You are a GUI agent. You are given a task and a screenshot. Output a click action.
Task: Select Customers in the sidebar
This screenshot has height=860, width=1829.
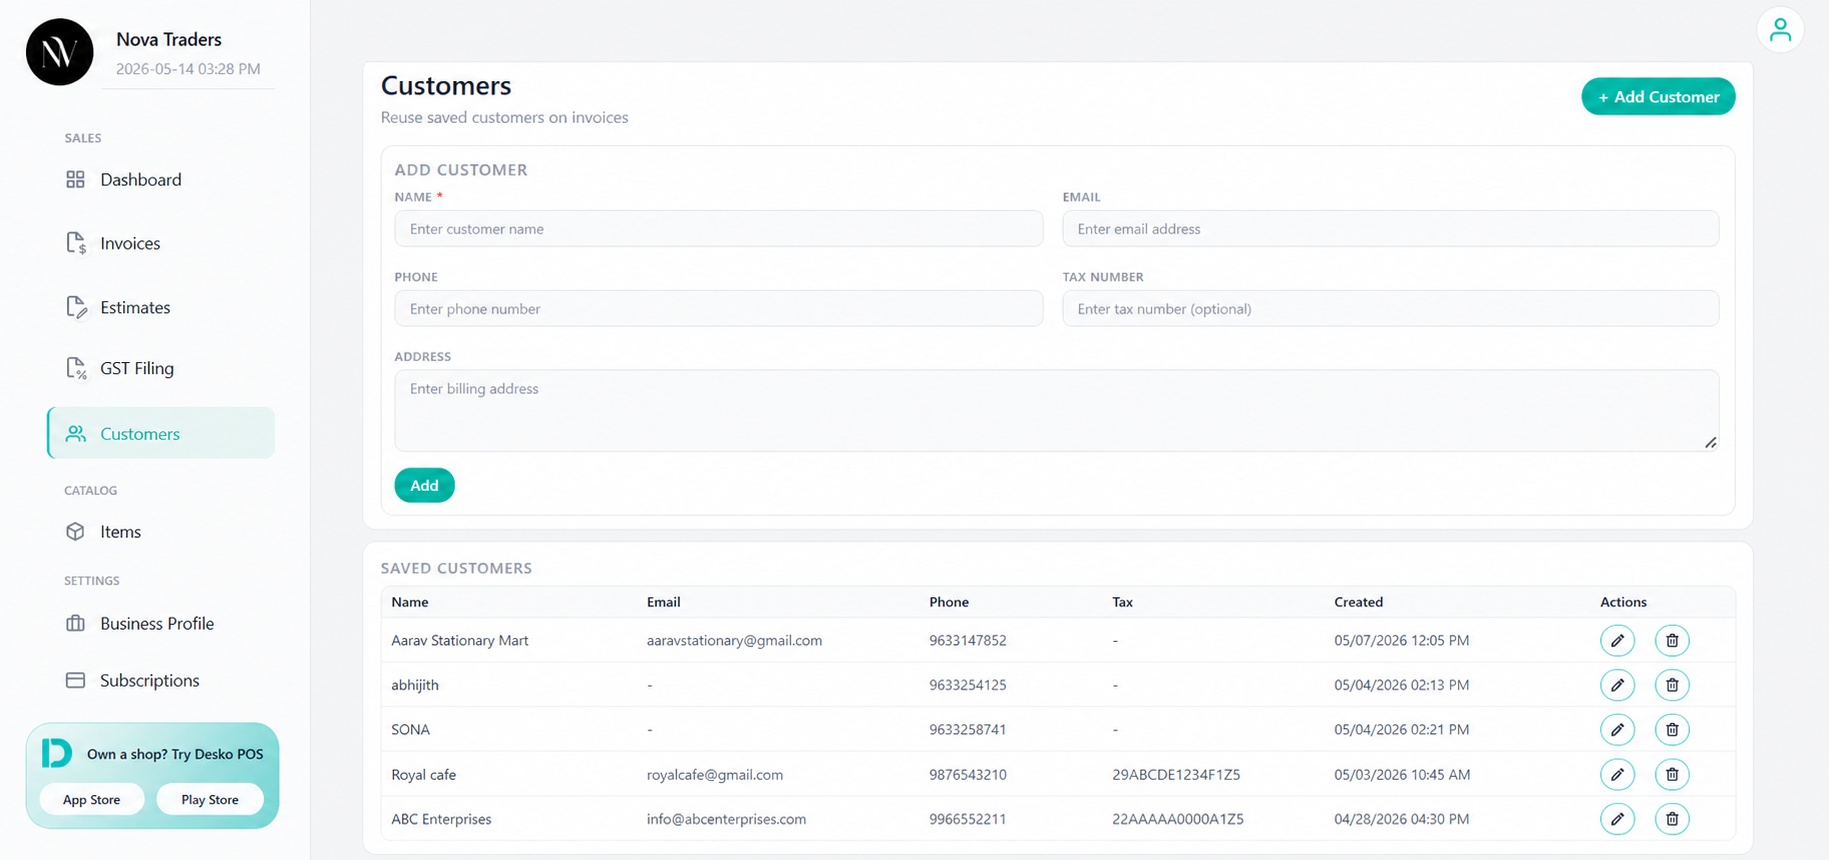[x=160, y=433]
